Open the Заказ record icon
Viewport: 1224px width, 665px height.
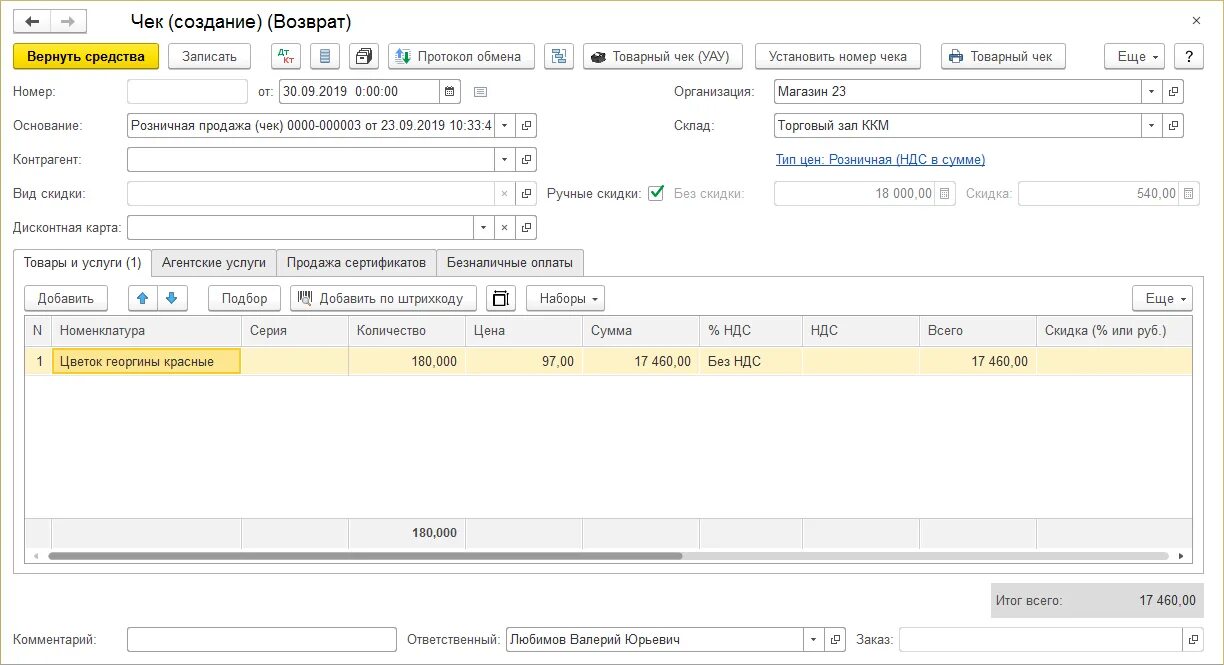[1192, 639]
